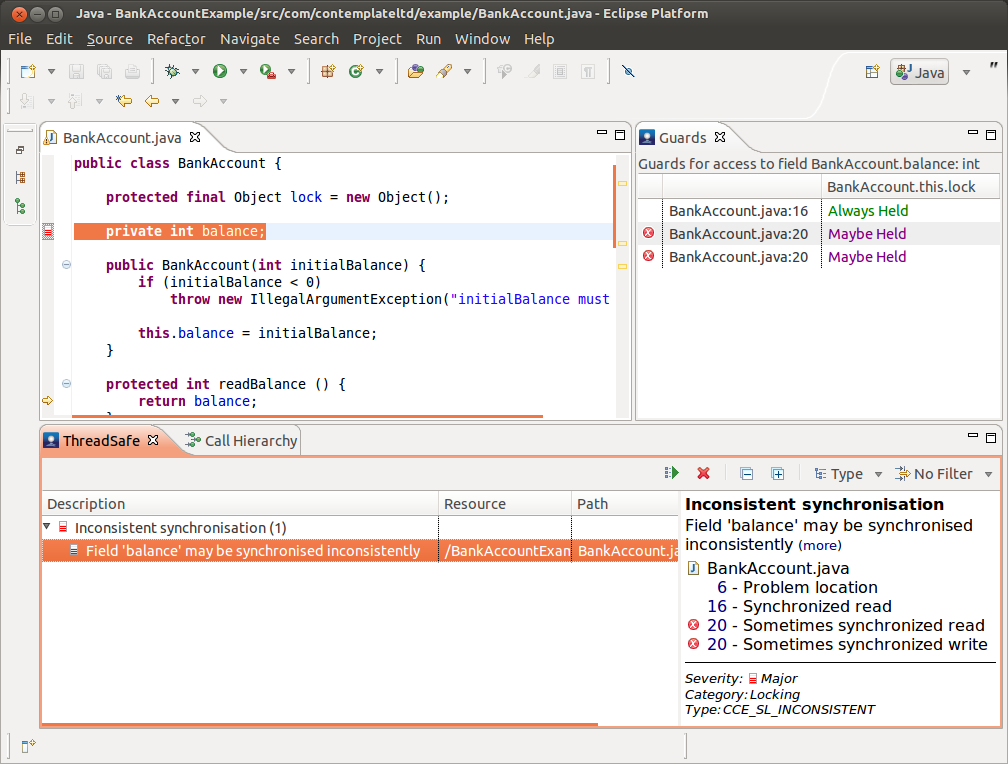
Task: Click the restore view icon in left trim
Action: (x=20, y=150)
